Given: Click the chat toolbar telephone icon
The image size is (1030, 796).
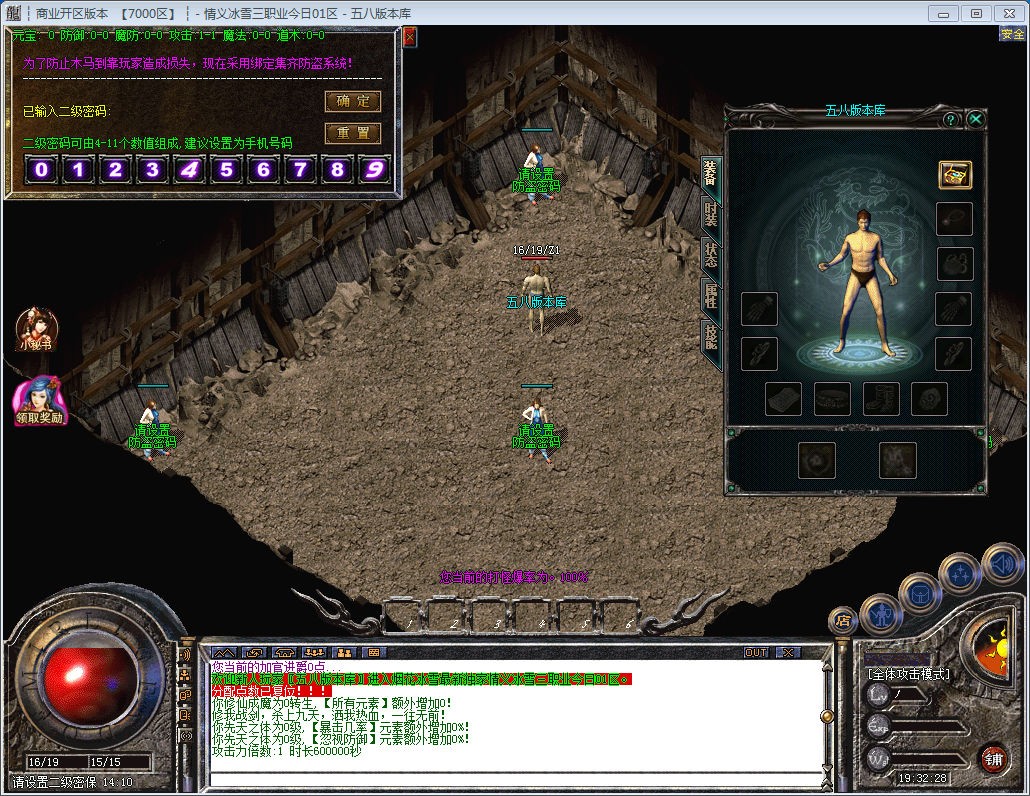Looking at the screenshot, I should coord(284,652).
